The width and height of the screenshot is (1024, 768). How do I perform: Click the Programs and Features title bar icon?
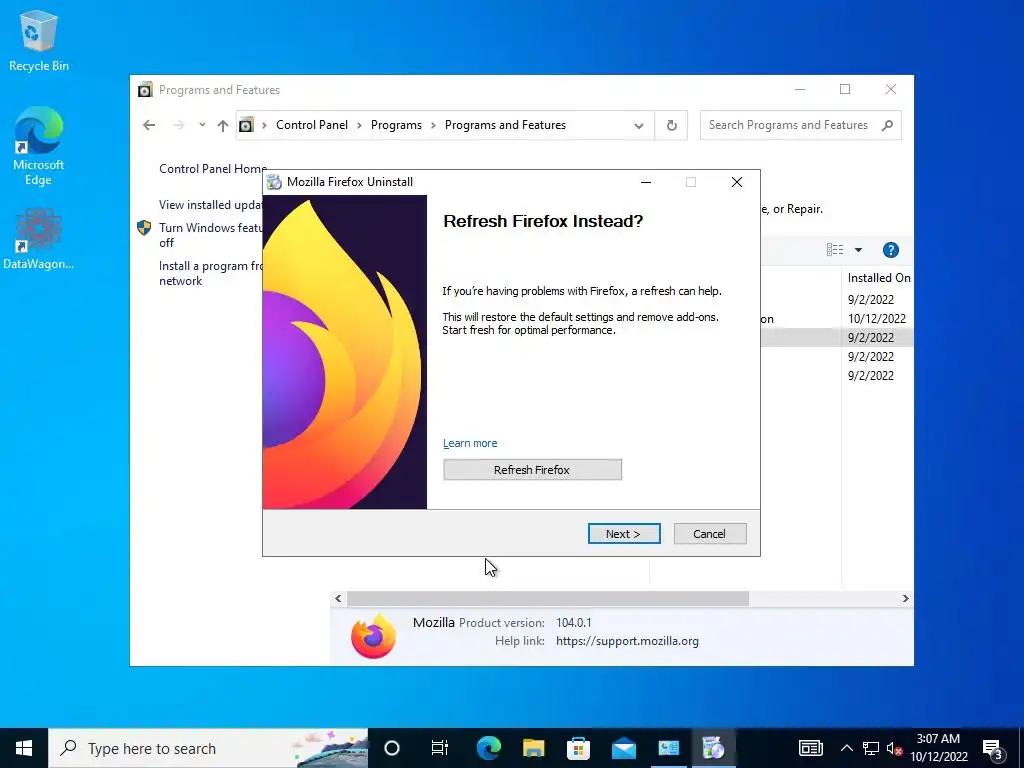[x=145, y=89]
